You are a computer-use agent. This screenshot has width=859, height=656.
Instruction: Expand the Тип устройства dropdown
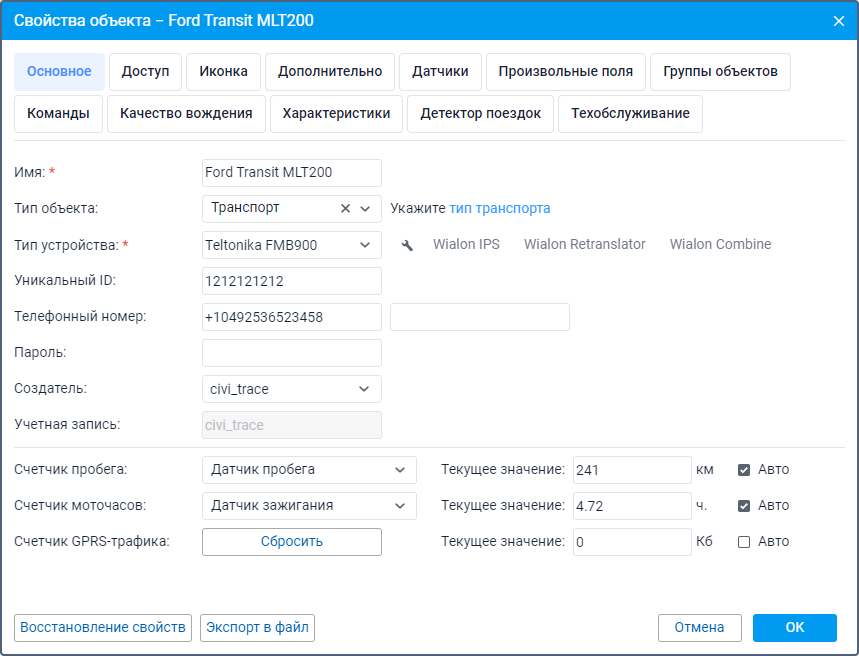(365, 245)
